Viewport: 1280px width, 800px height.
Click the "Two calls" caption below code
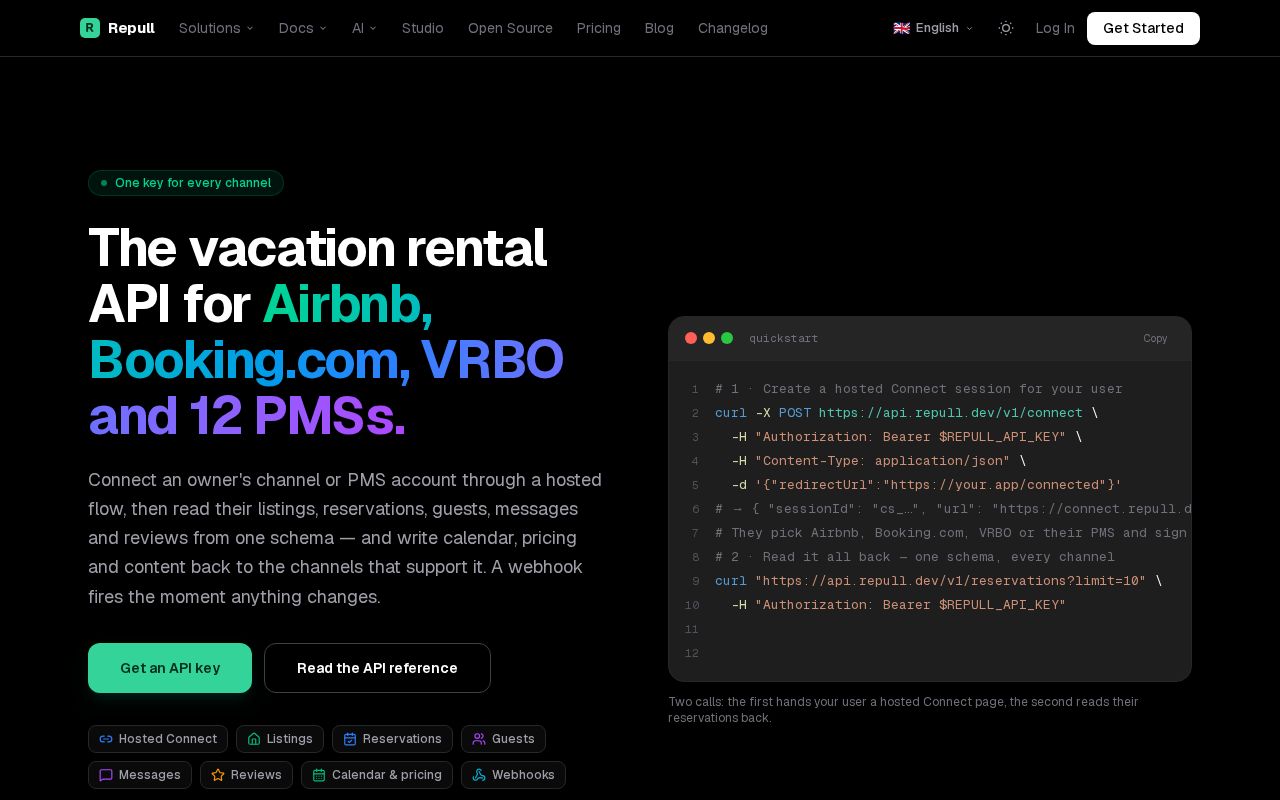(x=903, y=710)
